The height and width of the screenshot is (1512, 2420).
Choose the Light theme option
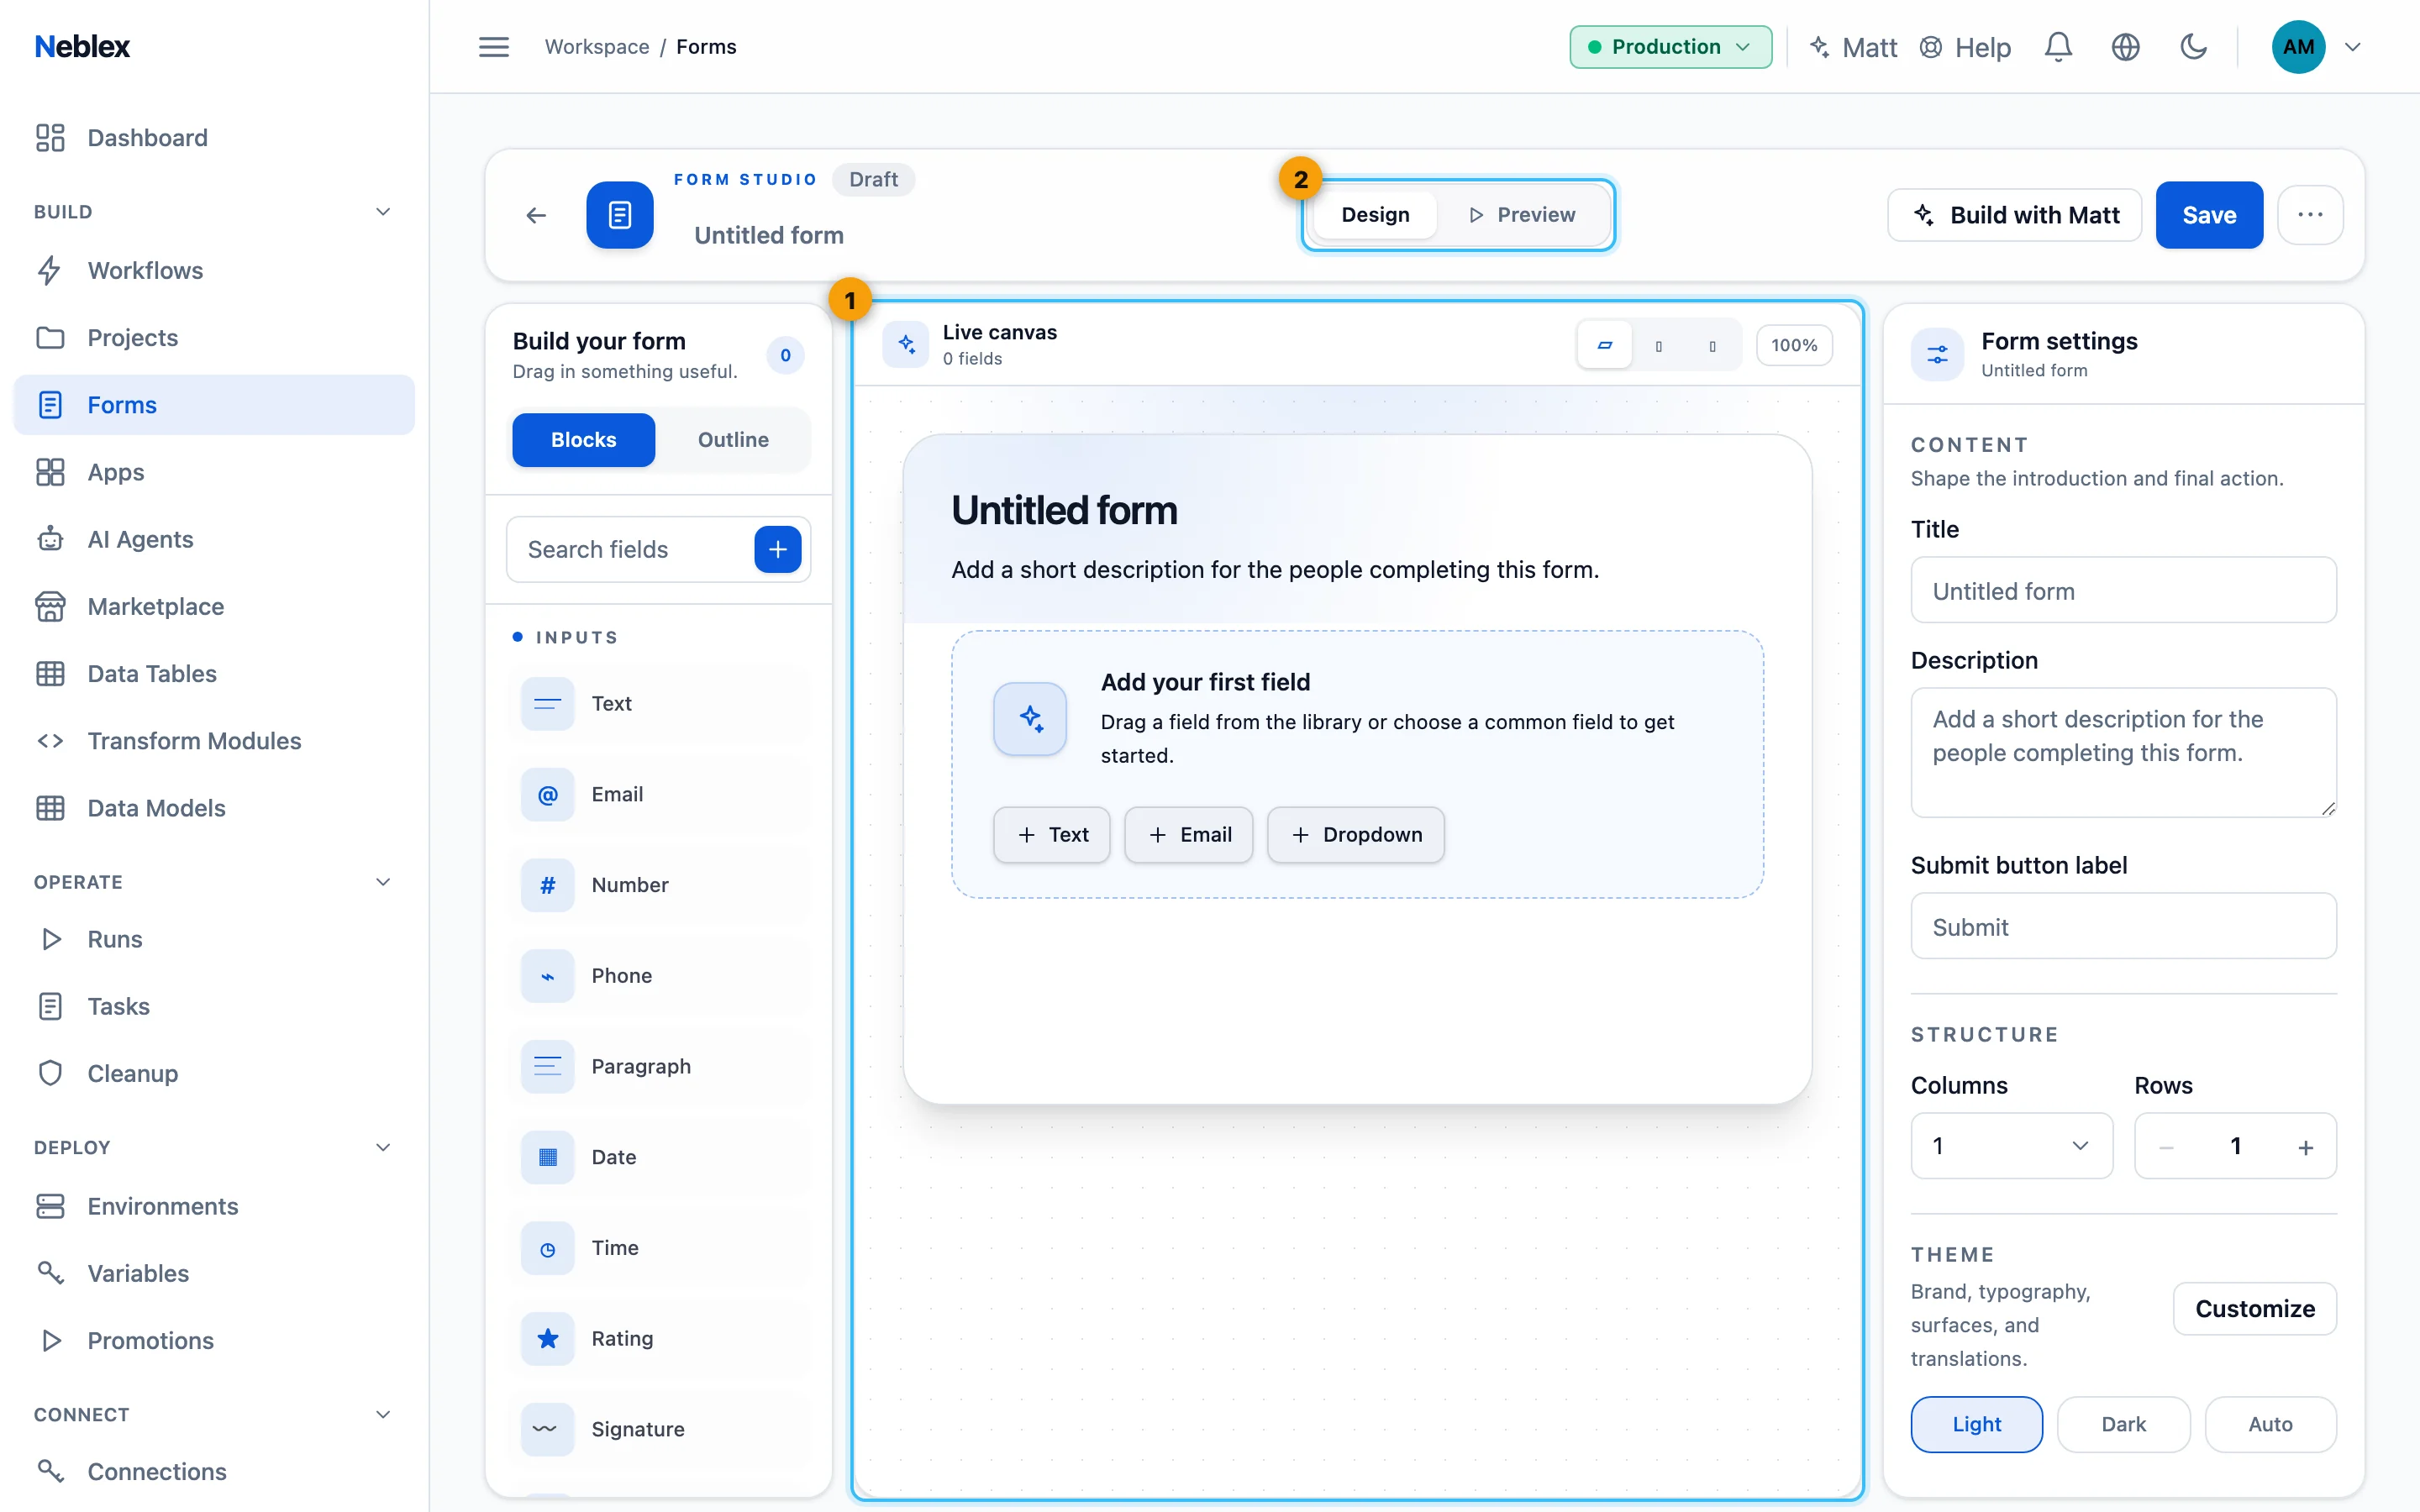[x=1976, y=1424]
